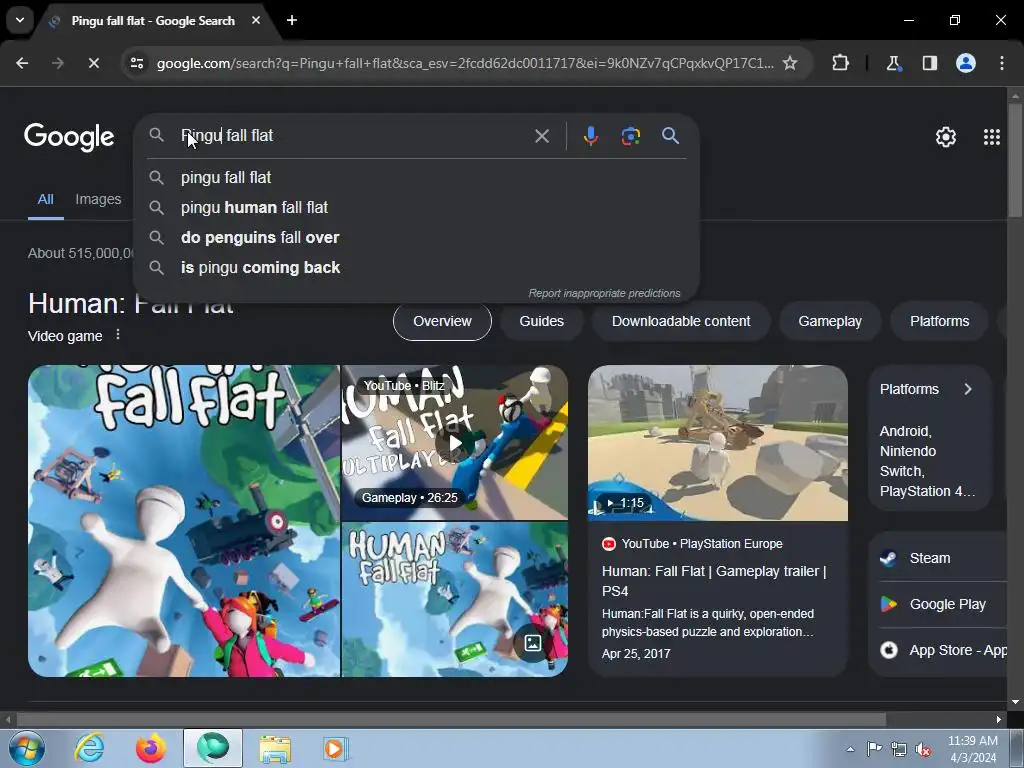This screenshot has width=1024, height=768.
Task: Open lower Human Fall Flat image
Action: tap(455, 600)
